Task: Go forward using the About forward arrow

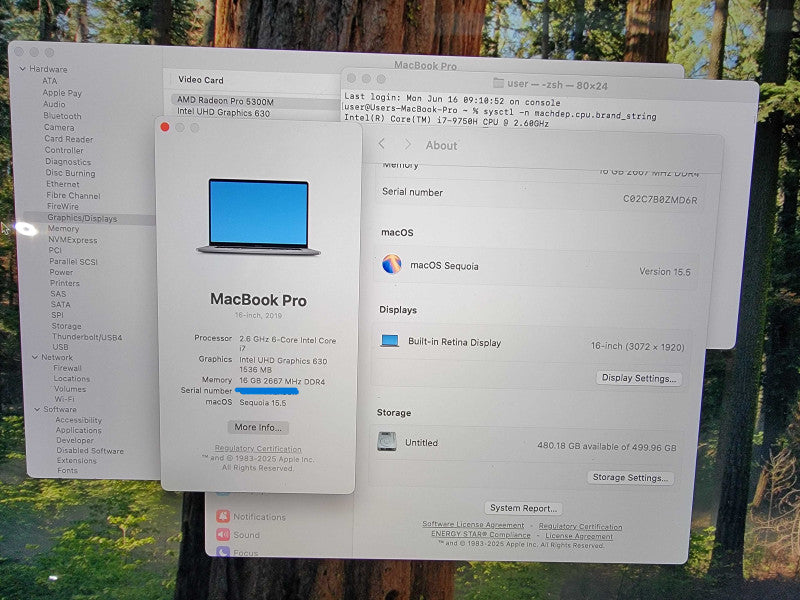Action: coord(407,145)
